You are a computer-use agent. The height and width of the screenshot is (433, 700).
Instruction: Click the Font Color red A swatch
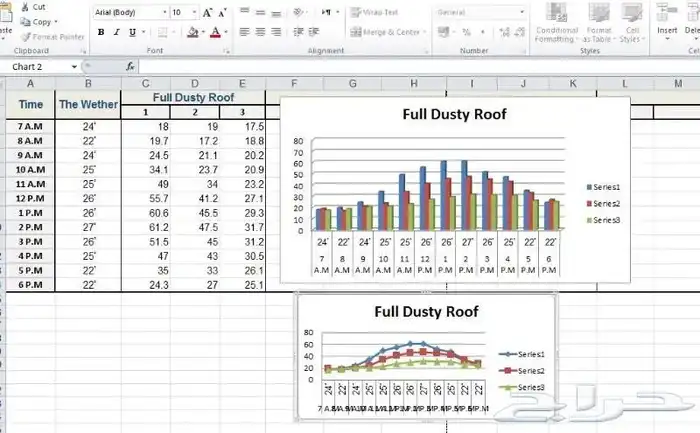tap(216, 32)
